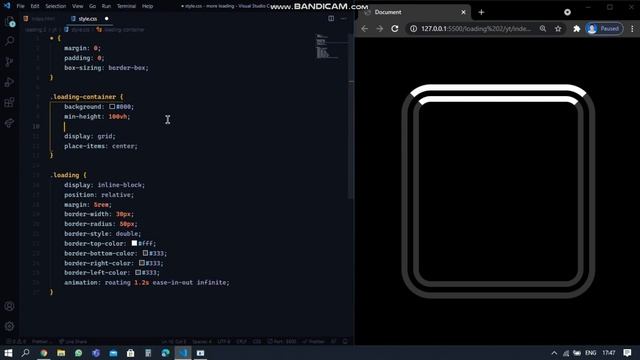The width and height of the screenshot is (640, 360).
Task: Go forward in the Chrome browser
Action: click(x=380, y=29)
